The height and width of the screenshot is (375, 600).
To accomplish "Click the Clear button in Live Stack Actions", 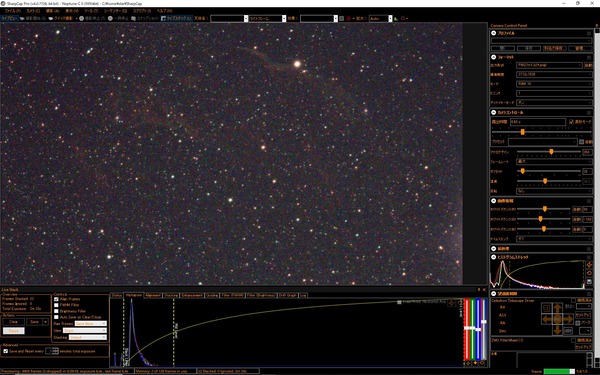I will point(13,322).
